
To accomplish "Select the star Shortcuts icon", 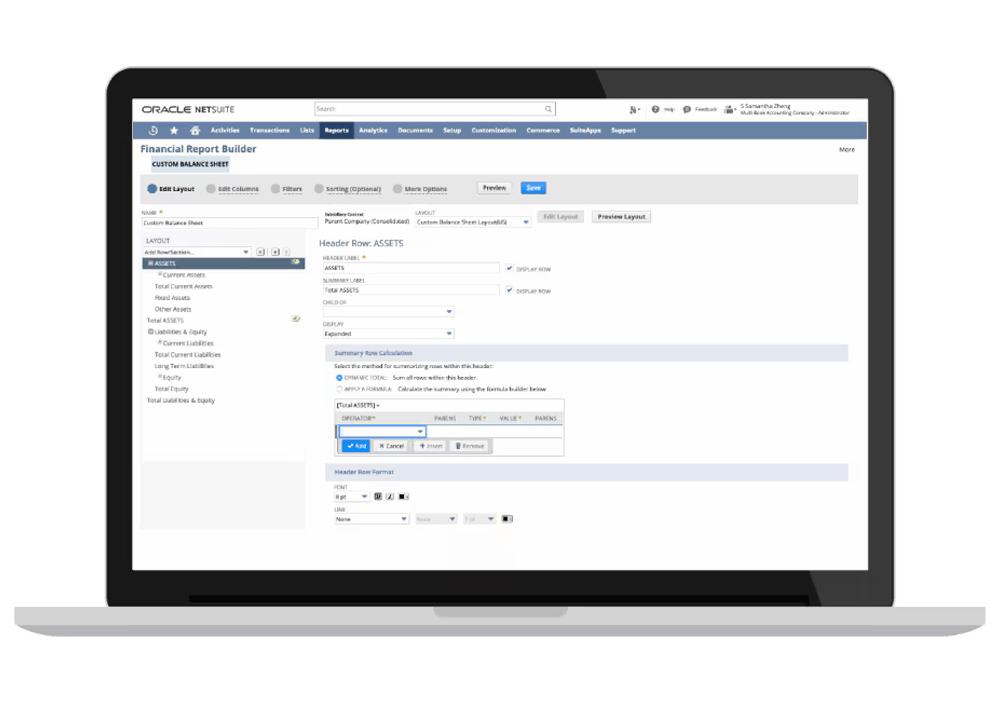I will pyautogui.click(x=174, y=130).
